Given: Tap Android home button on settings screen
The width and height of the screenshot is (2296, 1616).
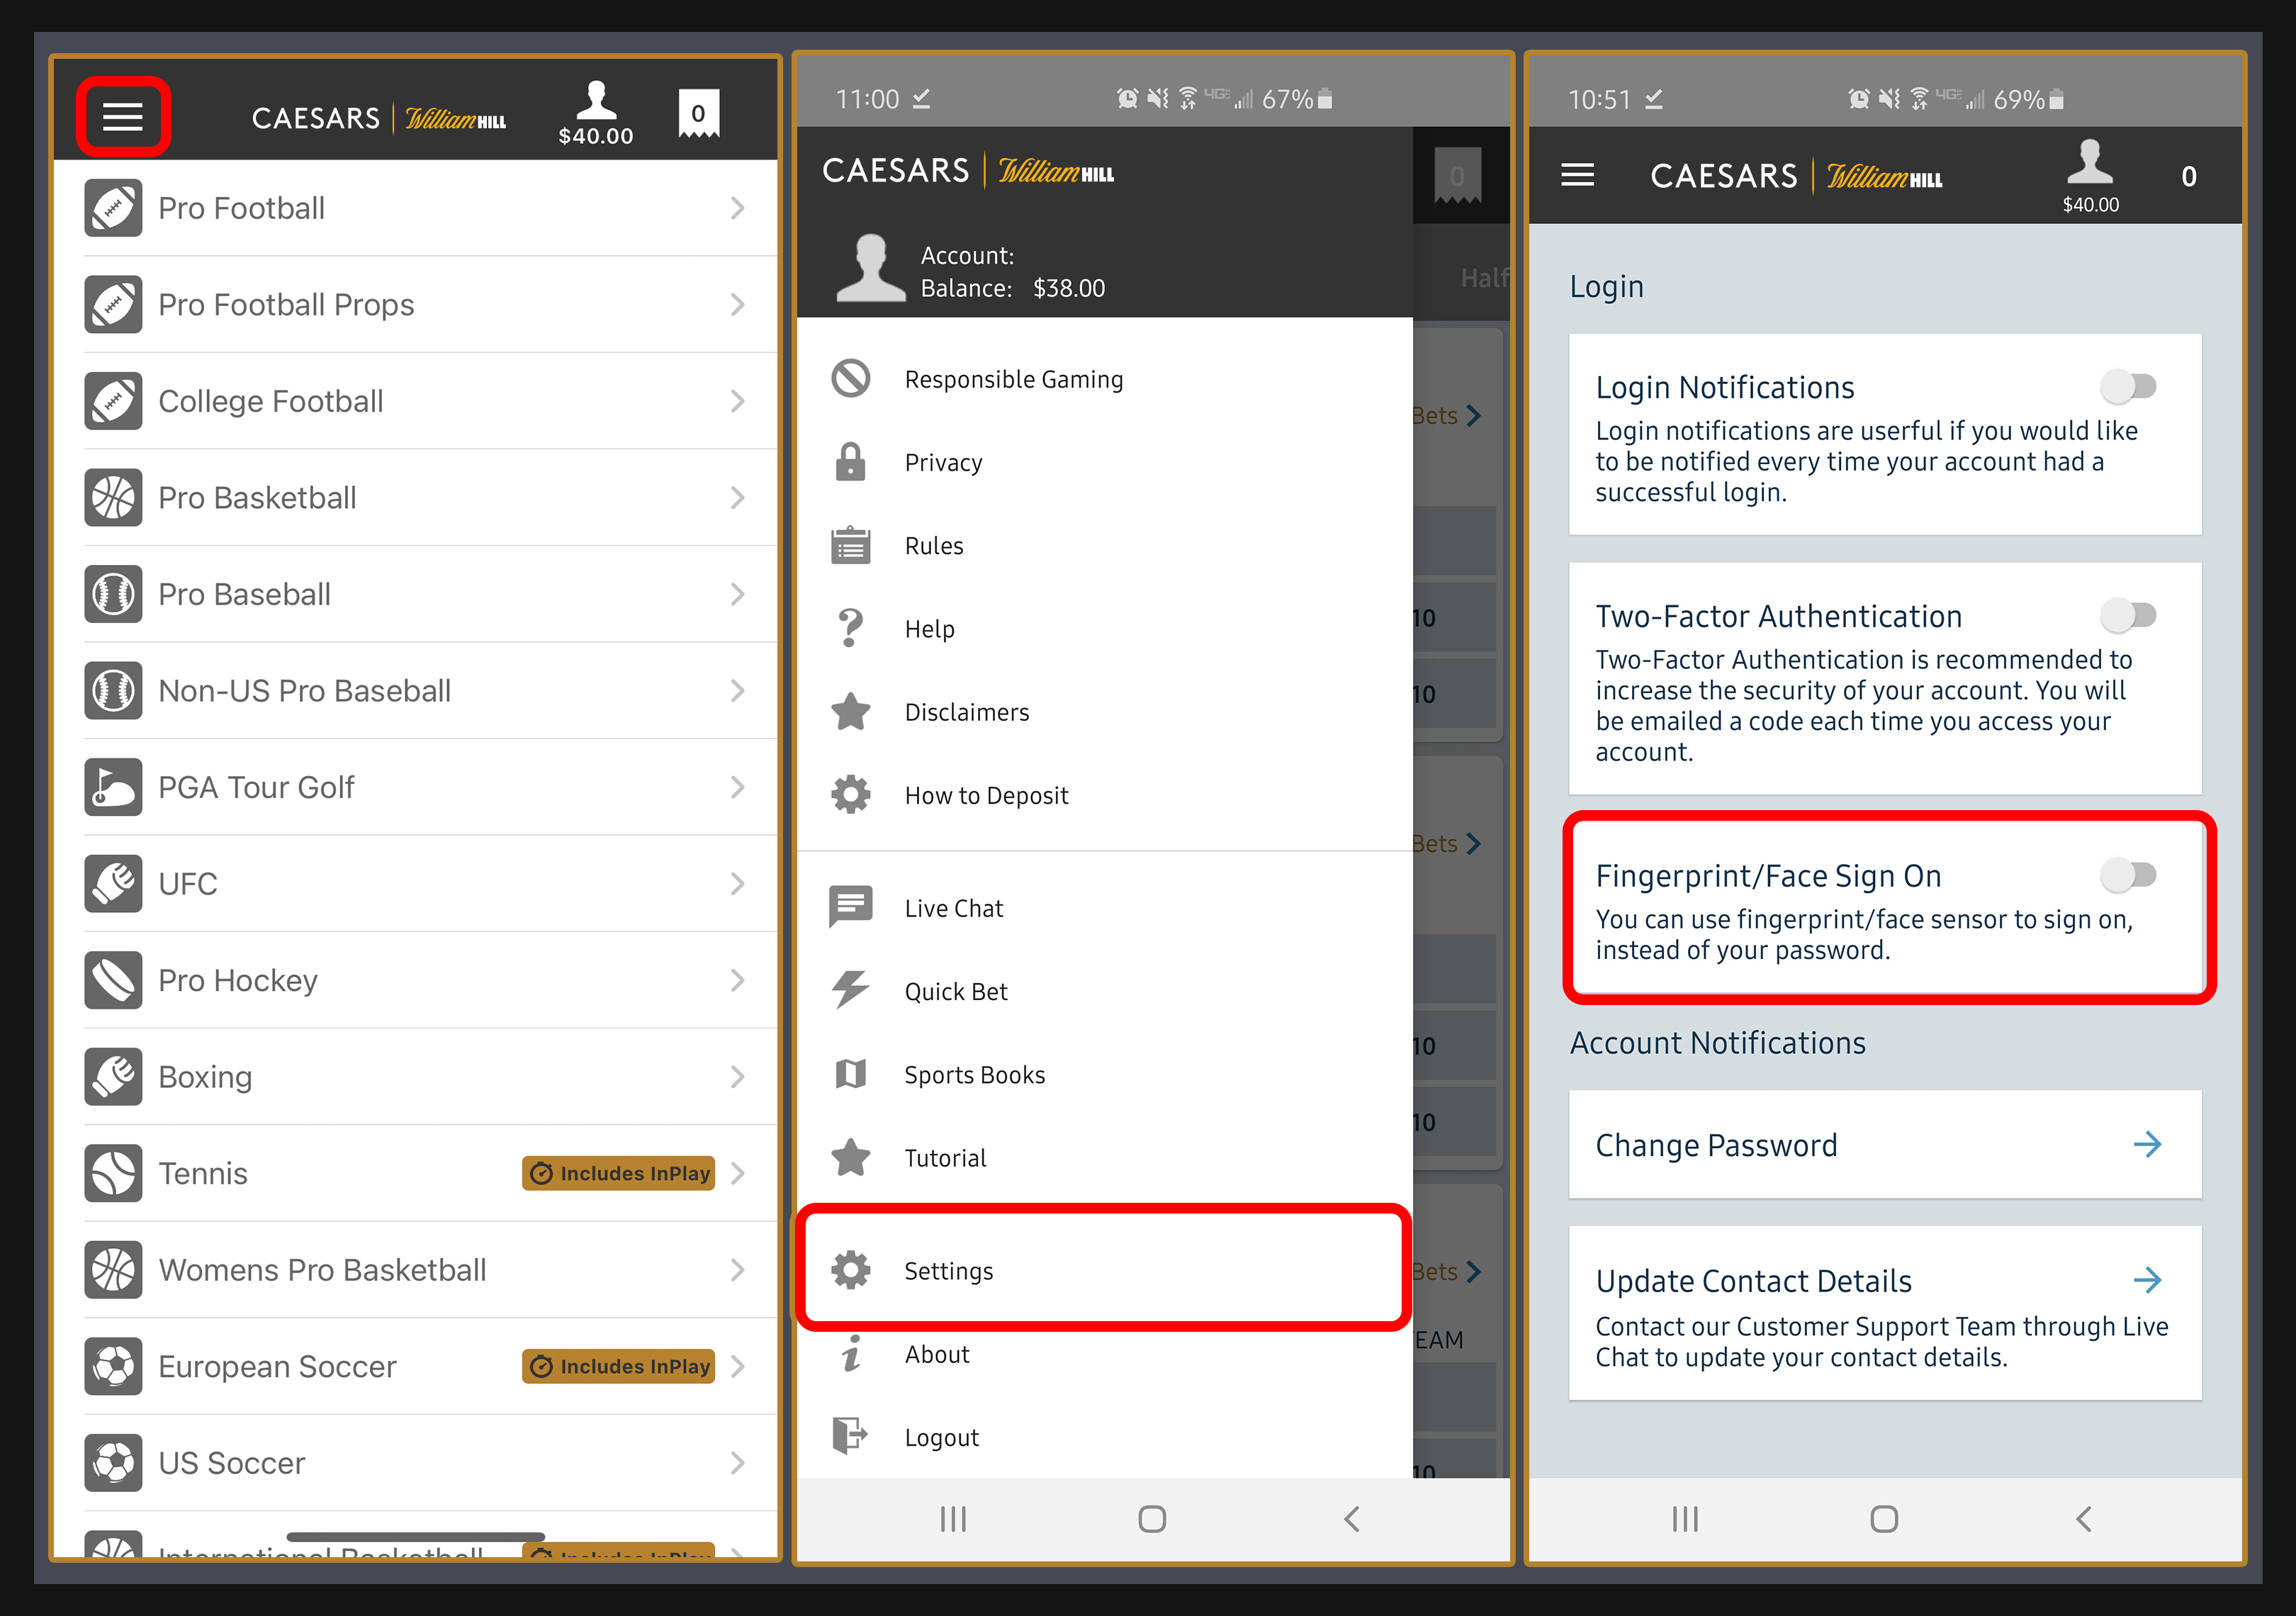Looking at the screenshot, I should pyautogui.click(x=1884, y=1519).
